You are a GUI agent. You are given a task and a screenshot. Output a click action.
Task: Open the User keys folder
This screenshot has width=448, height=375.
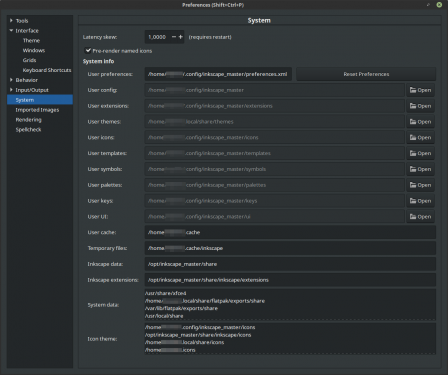[x=420, y=201]
